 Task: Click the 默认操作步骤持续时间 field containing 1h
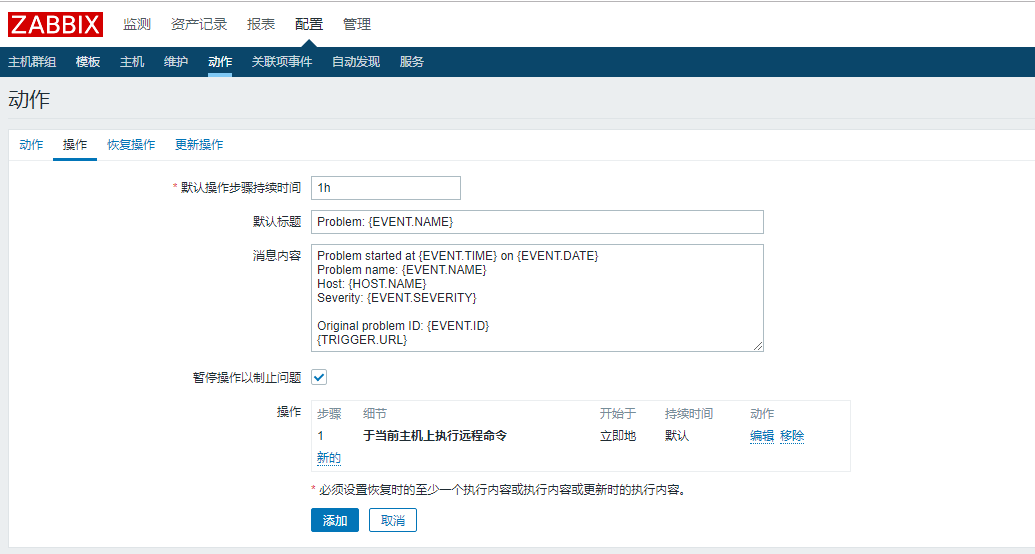(385, 188)
